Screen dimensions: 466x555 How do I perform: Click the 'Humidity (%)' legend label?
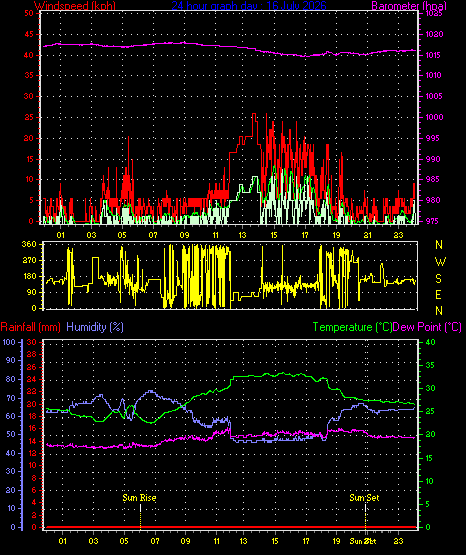click(x=95, y=327)
